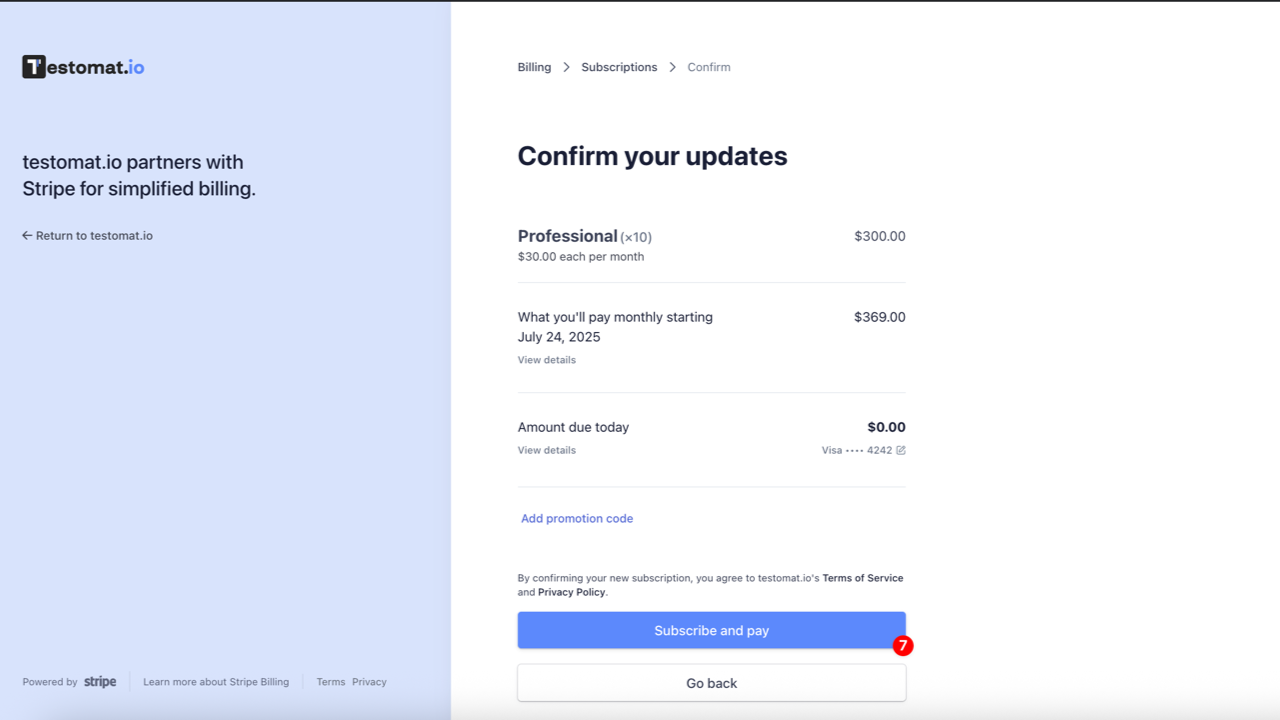Image resolution: width=1280 pixels, height=720 pixels.
Task: Open the Terms of Service link
Action: [862, 577]
